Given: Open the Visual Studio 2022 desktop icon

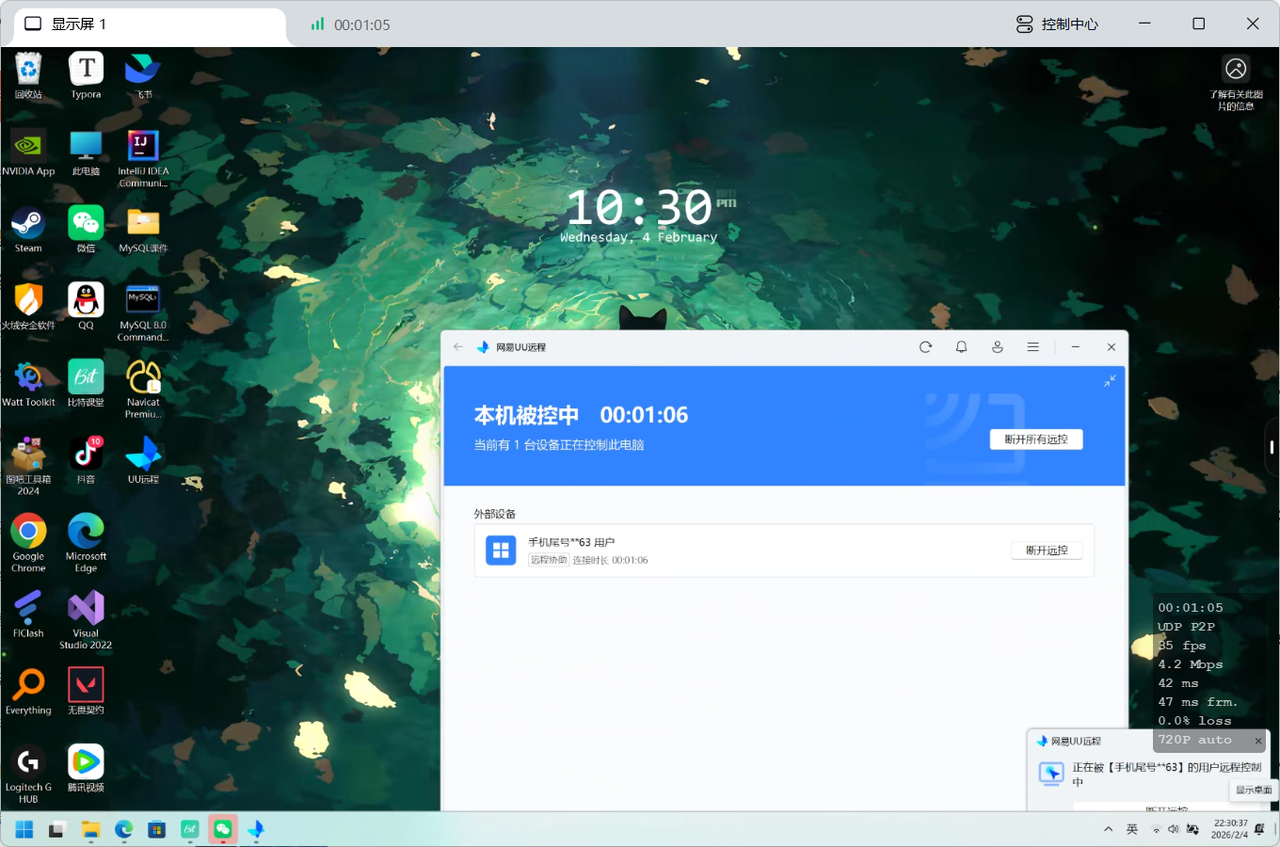Looking at the screenshot, I should pyautogui.click(x=86, y=620).
